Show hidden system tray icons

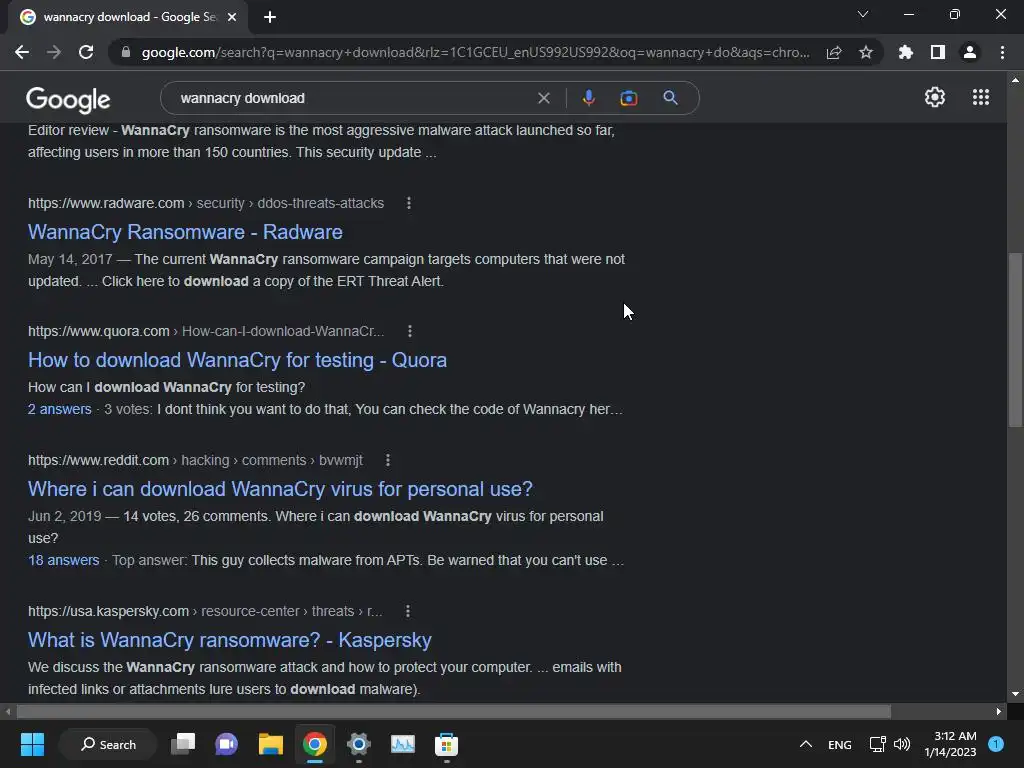(x=806, y=744)
